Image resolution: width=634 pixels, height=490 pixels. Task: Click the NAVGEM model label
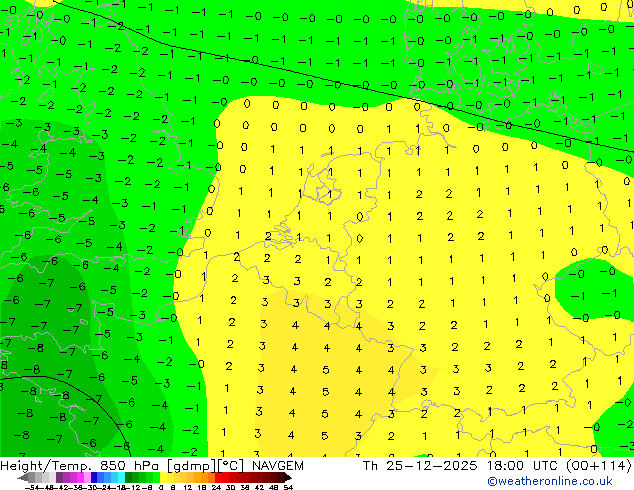coord(278,466)
